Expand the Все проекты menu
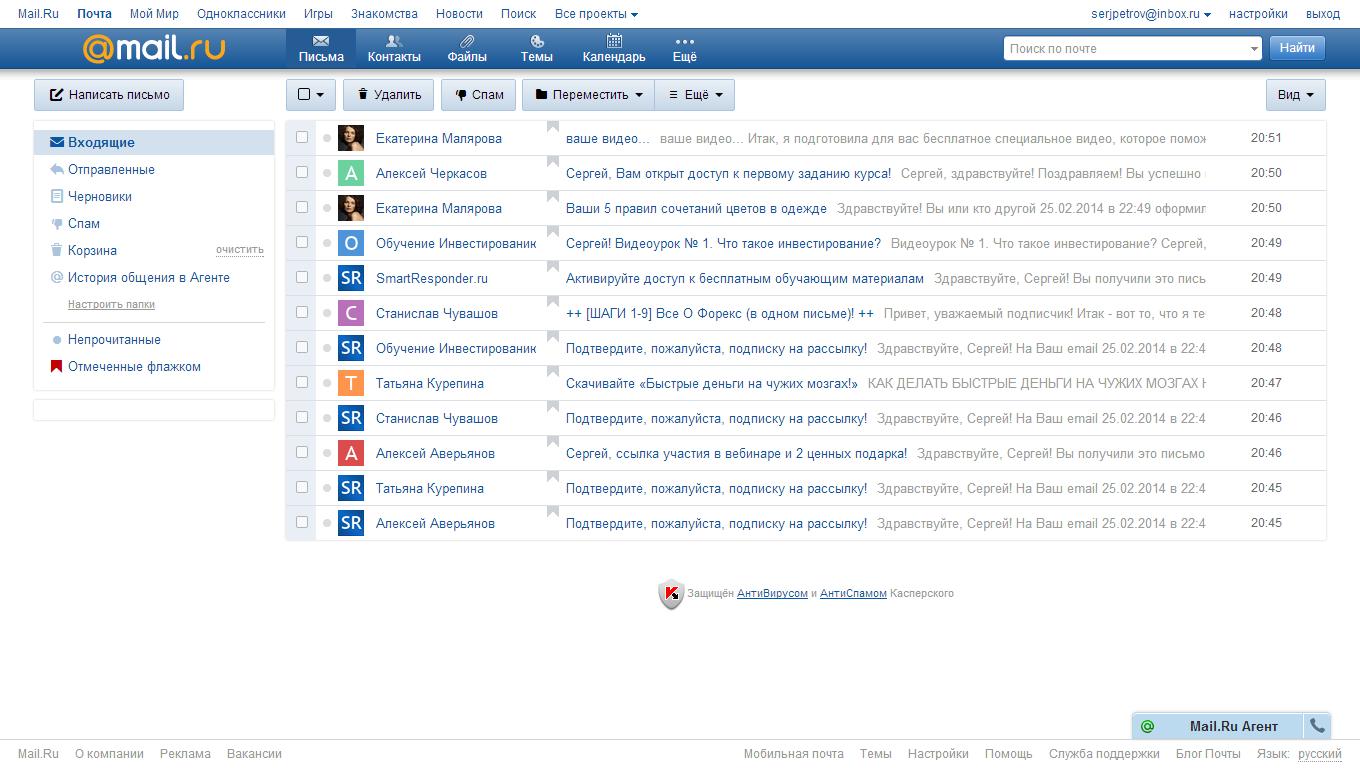The image size is (1360, 768). click(596, 14)
